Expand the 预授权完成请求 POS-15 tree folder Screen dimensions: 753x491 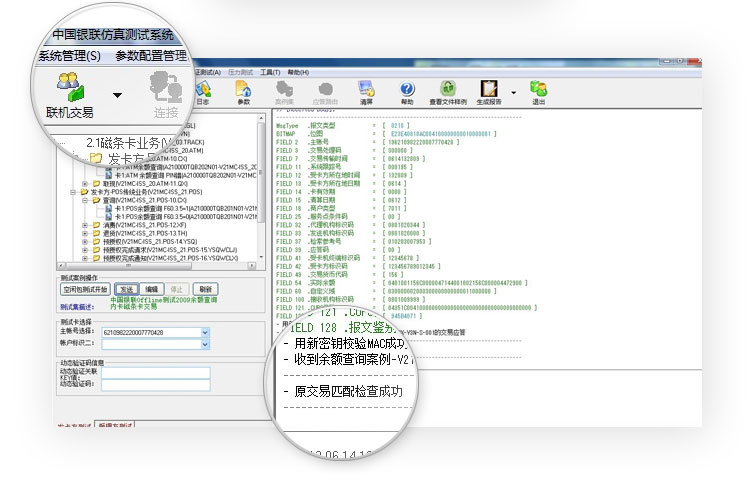click(85, 250)
